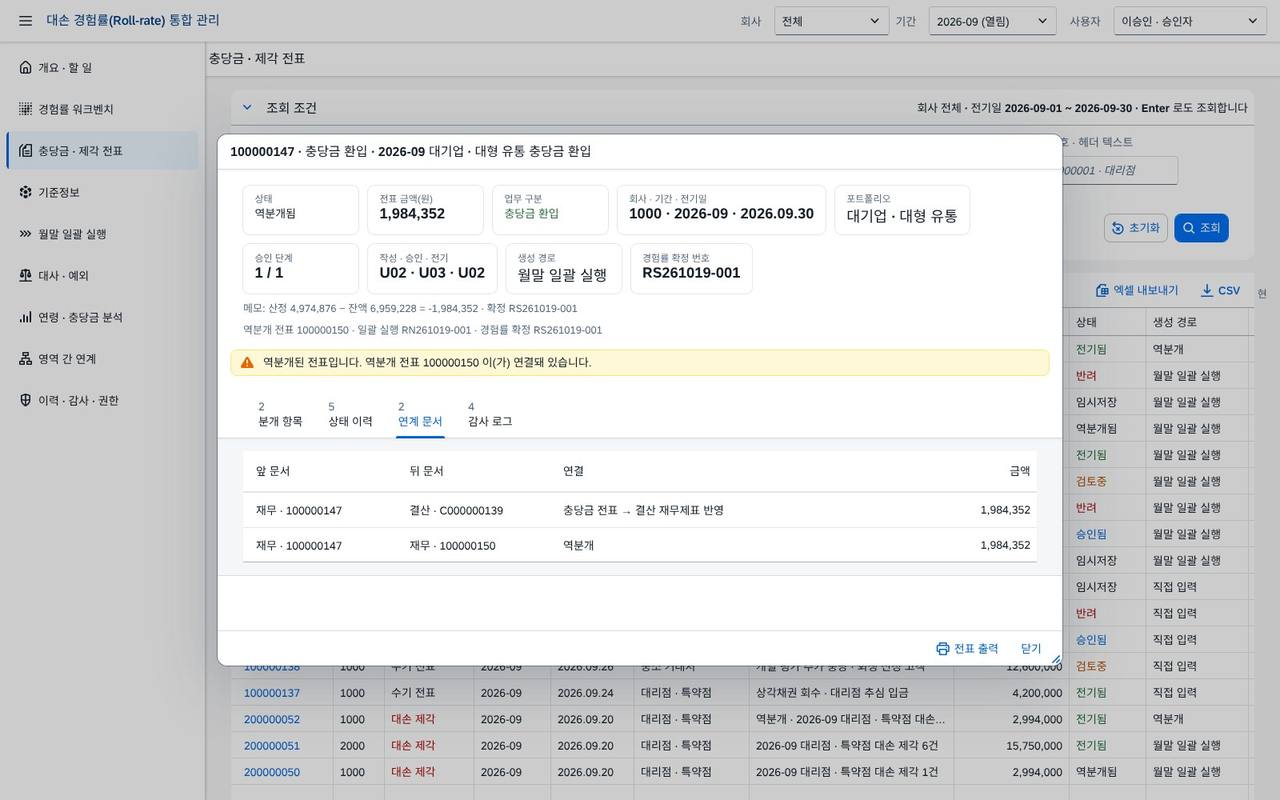Image resolution: width=1280 pixels, height=800 pixels.
Task: Click the 대사 · 예외 scales icon
Action: tap(25, 276)
